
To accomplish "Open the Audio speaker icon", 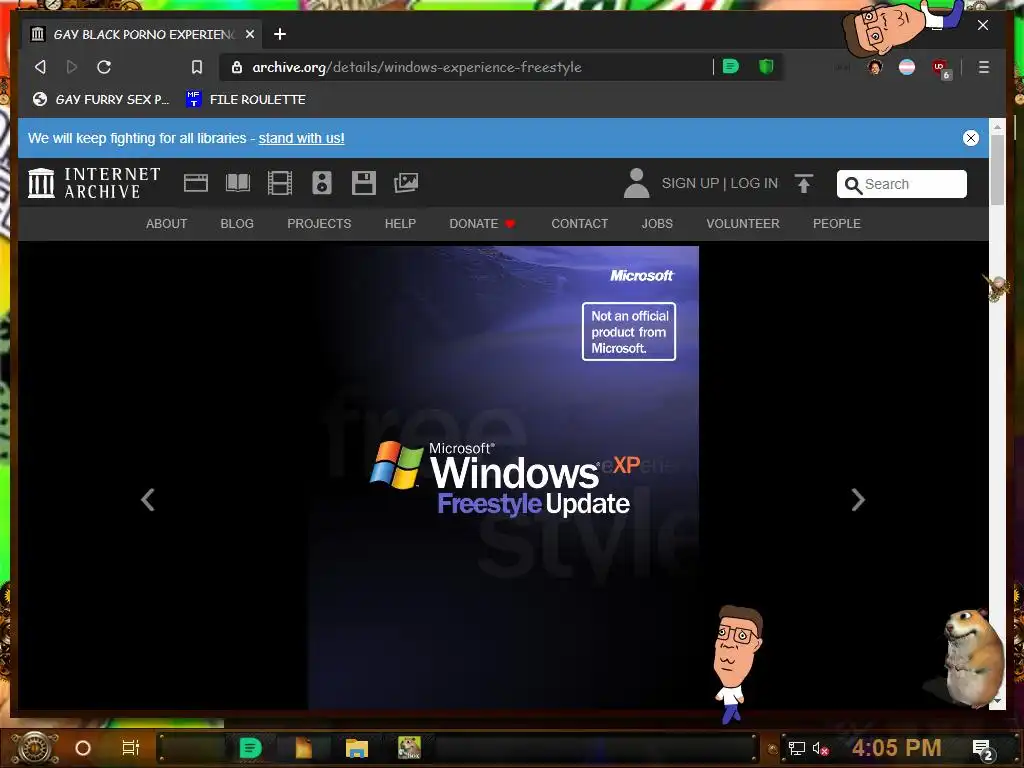I will 321,183.
